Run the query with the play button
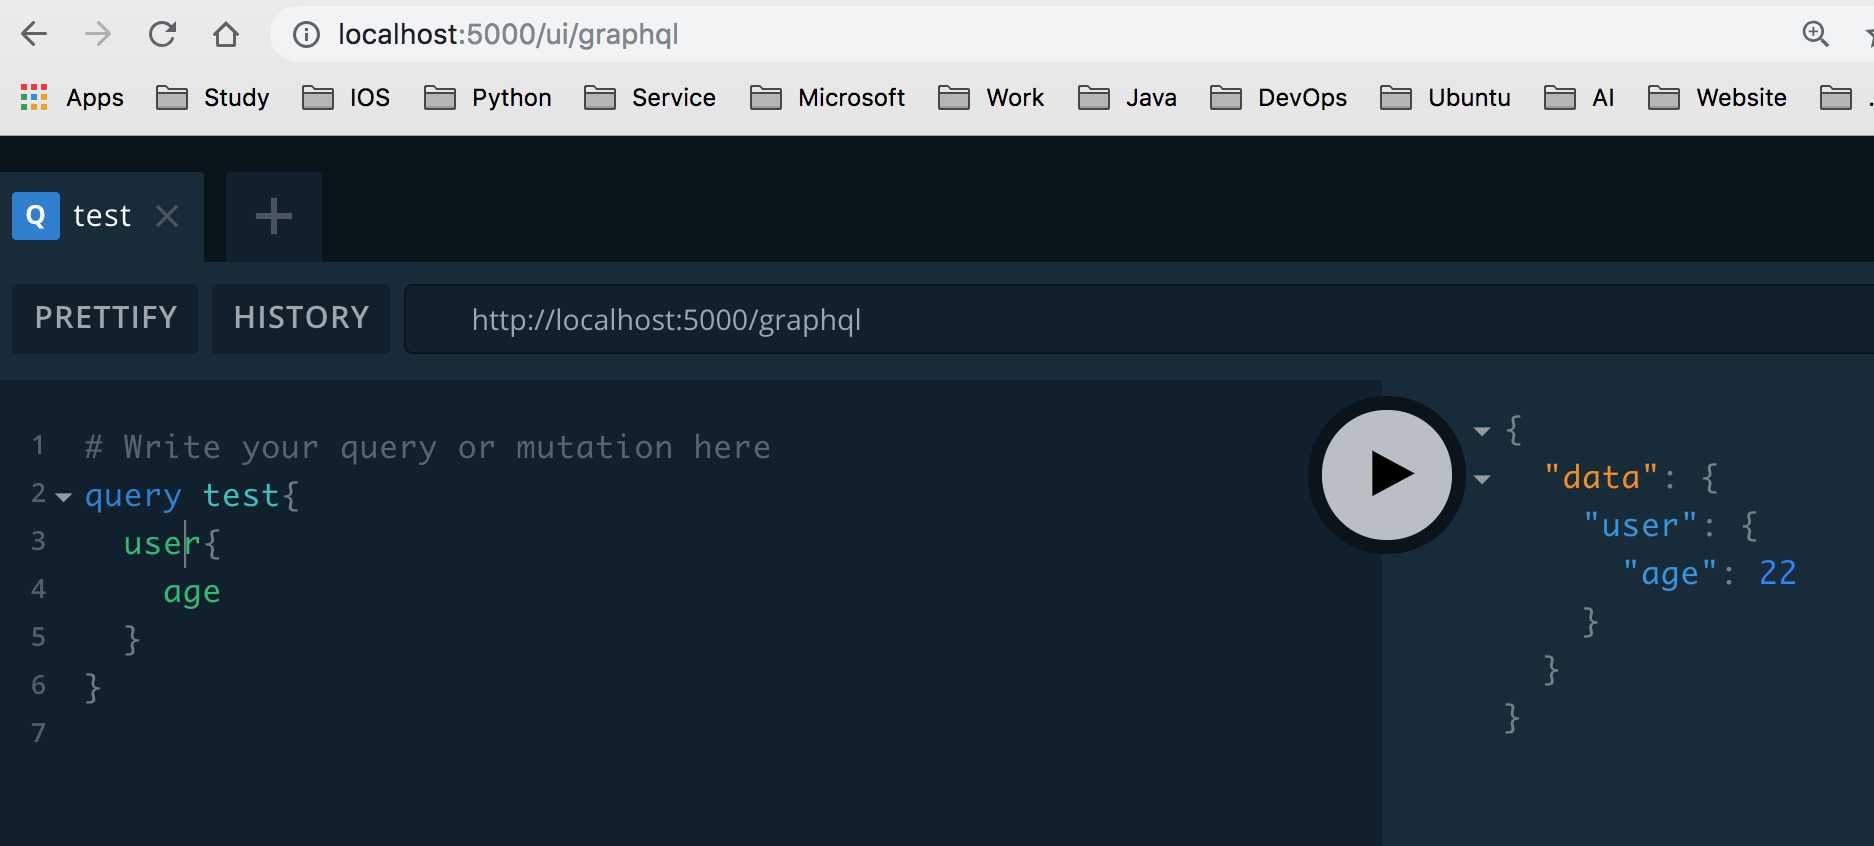The height and width of the screenshot is (846, 1874). [1386, 474]
